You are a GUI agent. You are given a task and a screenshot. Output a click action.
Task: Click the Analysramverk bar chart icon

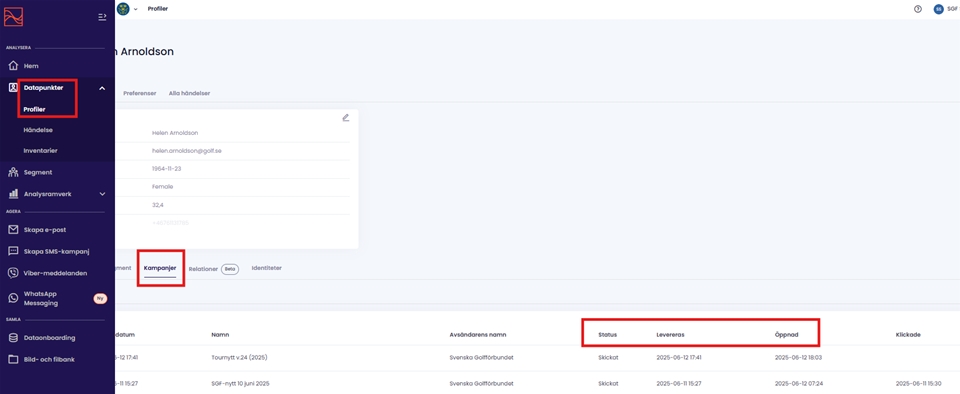click(13, 193)
